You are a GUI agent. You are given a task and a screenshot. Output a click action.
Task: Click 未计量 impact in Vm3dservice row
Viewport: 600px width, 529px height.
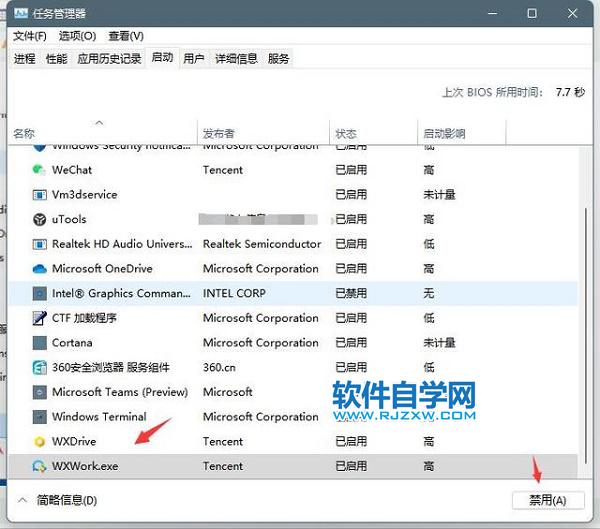(x=439, y=194)
